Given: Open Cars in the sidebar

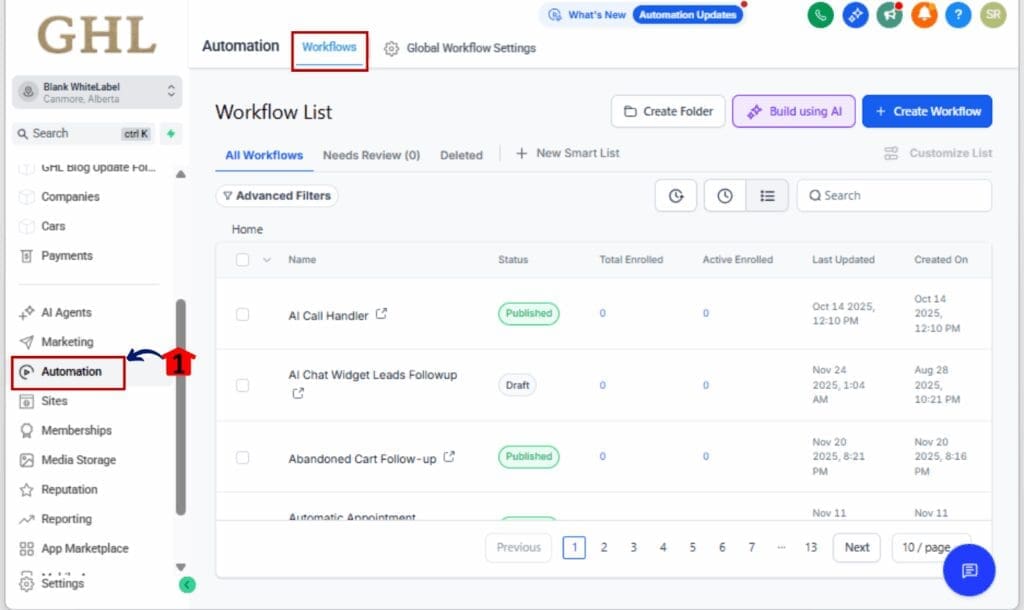Looking at the screenshot, I should pos(53,227).
